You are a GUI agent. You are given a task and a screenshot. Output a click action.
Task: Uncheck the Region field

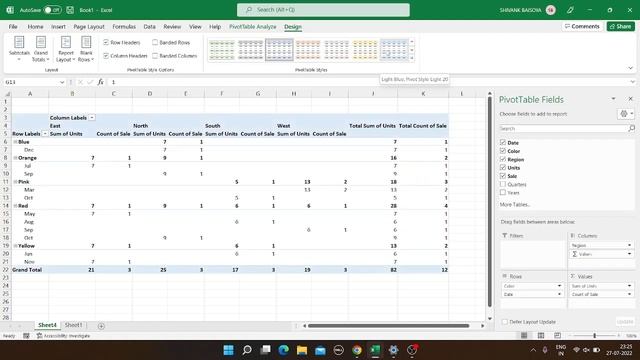tap(503, 159)
